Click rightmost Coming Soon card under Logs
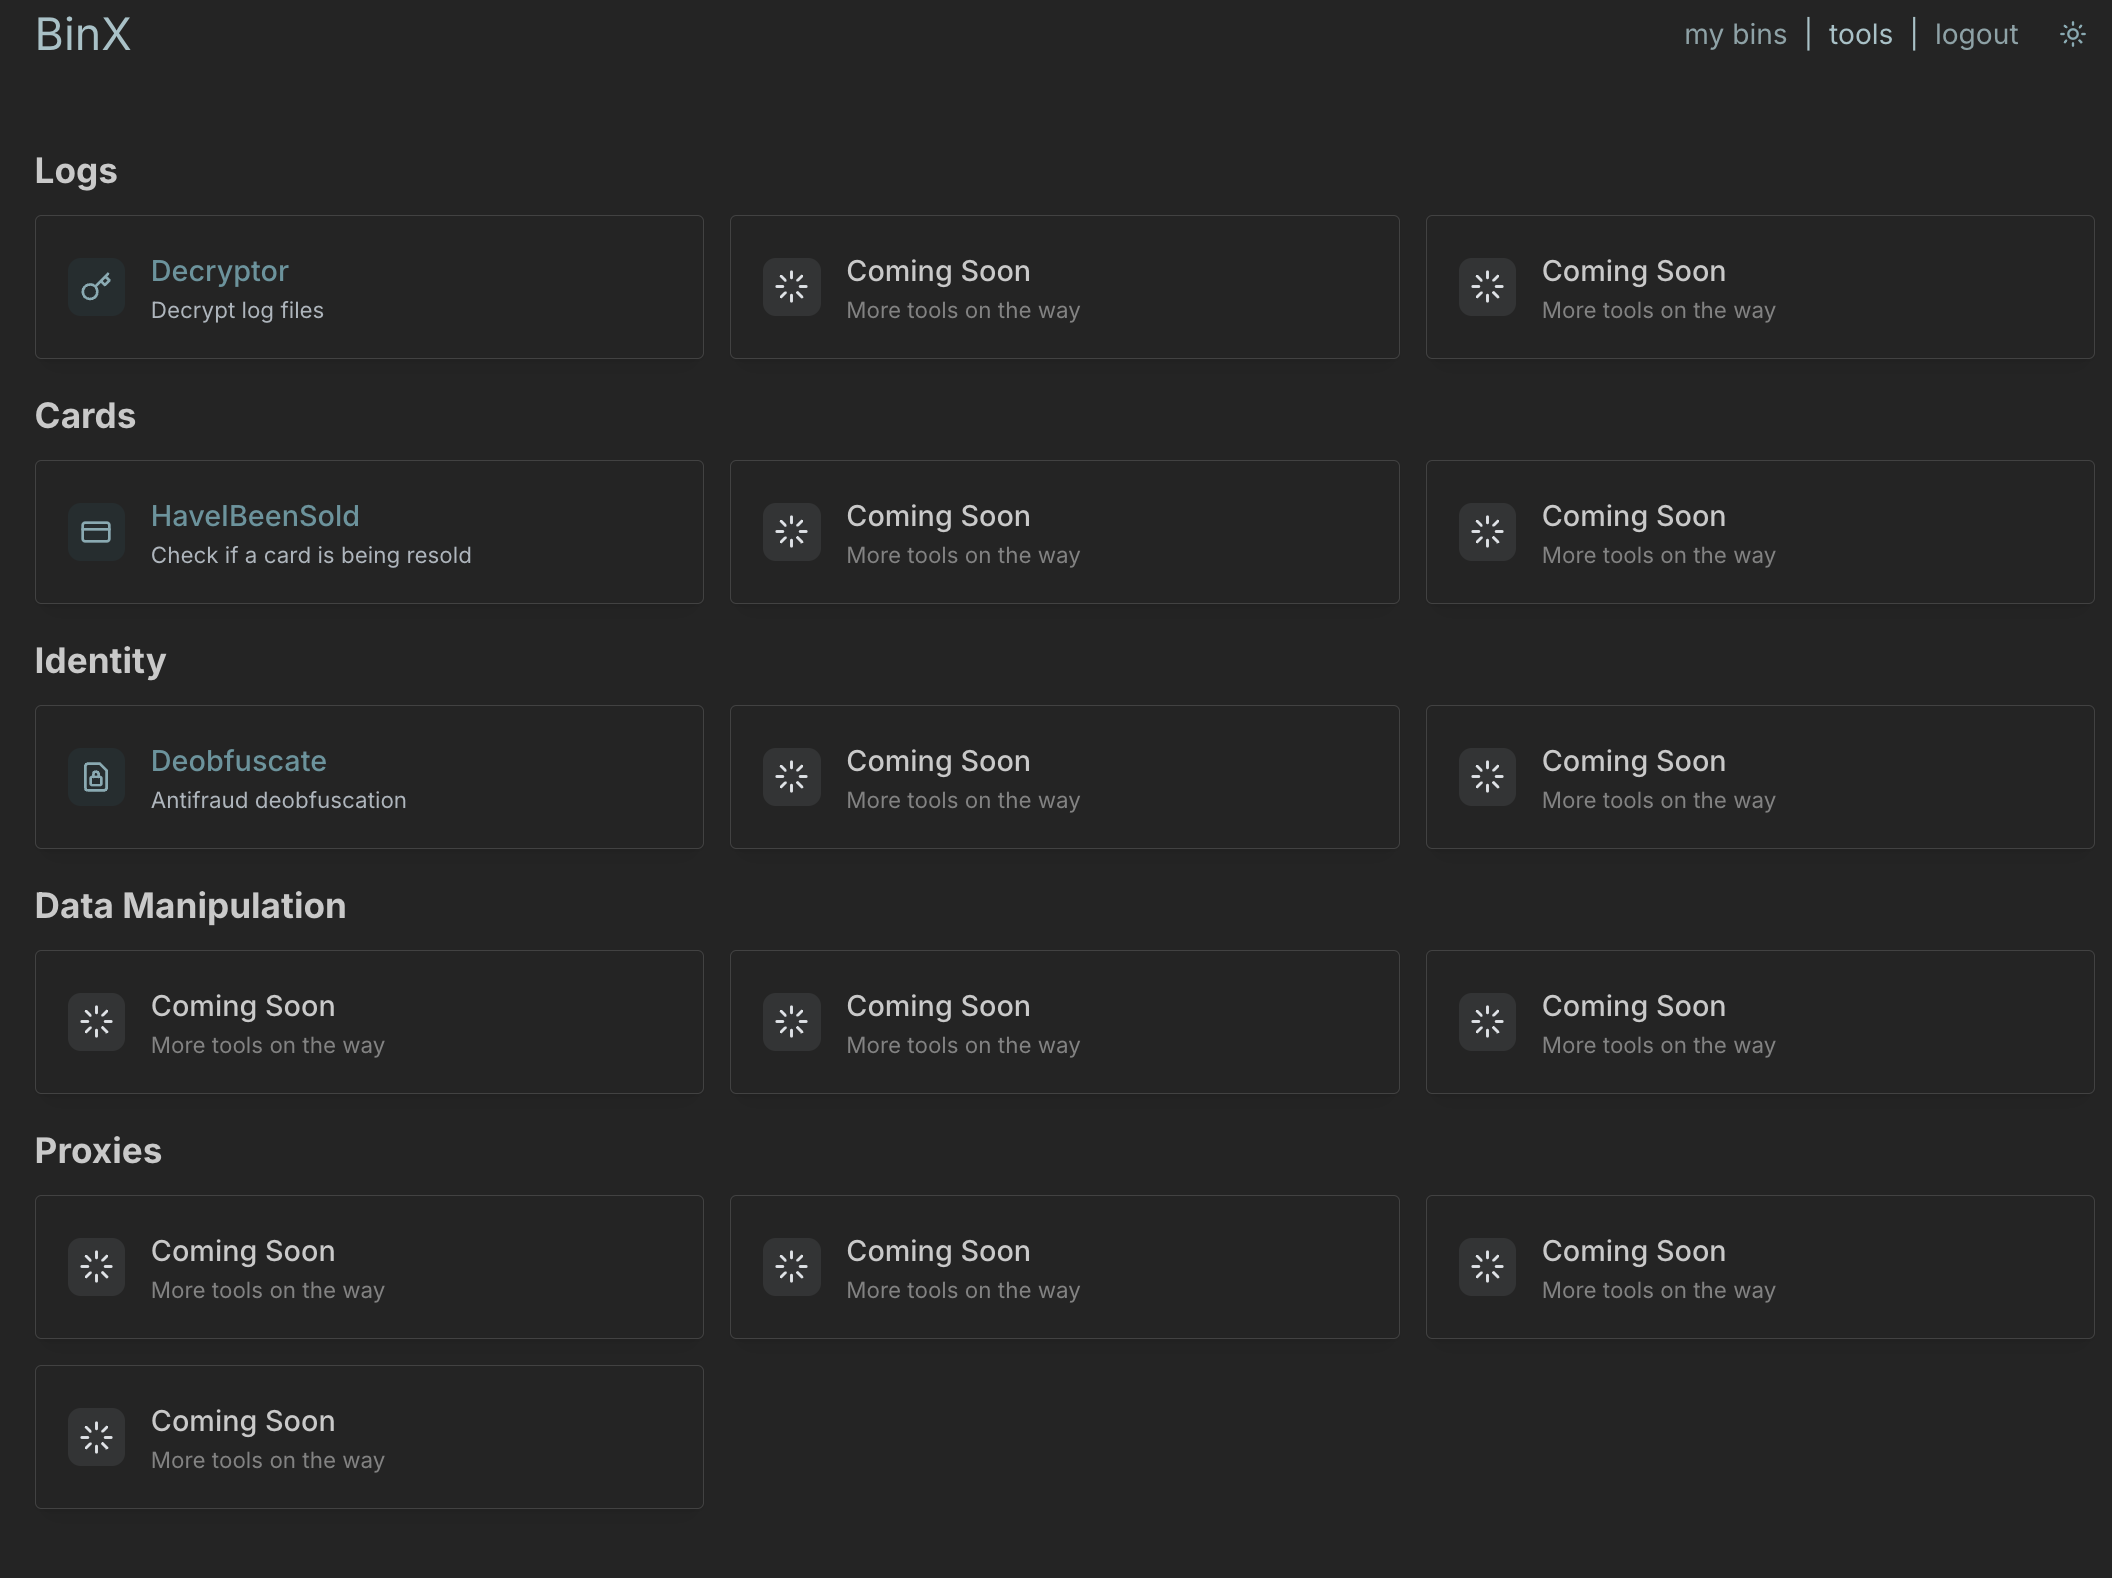 click(1760, 288)
